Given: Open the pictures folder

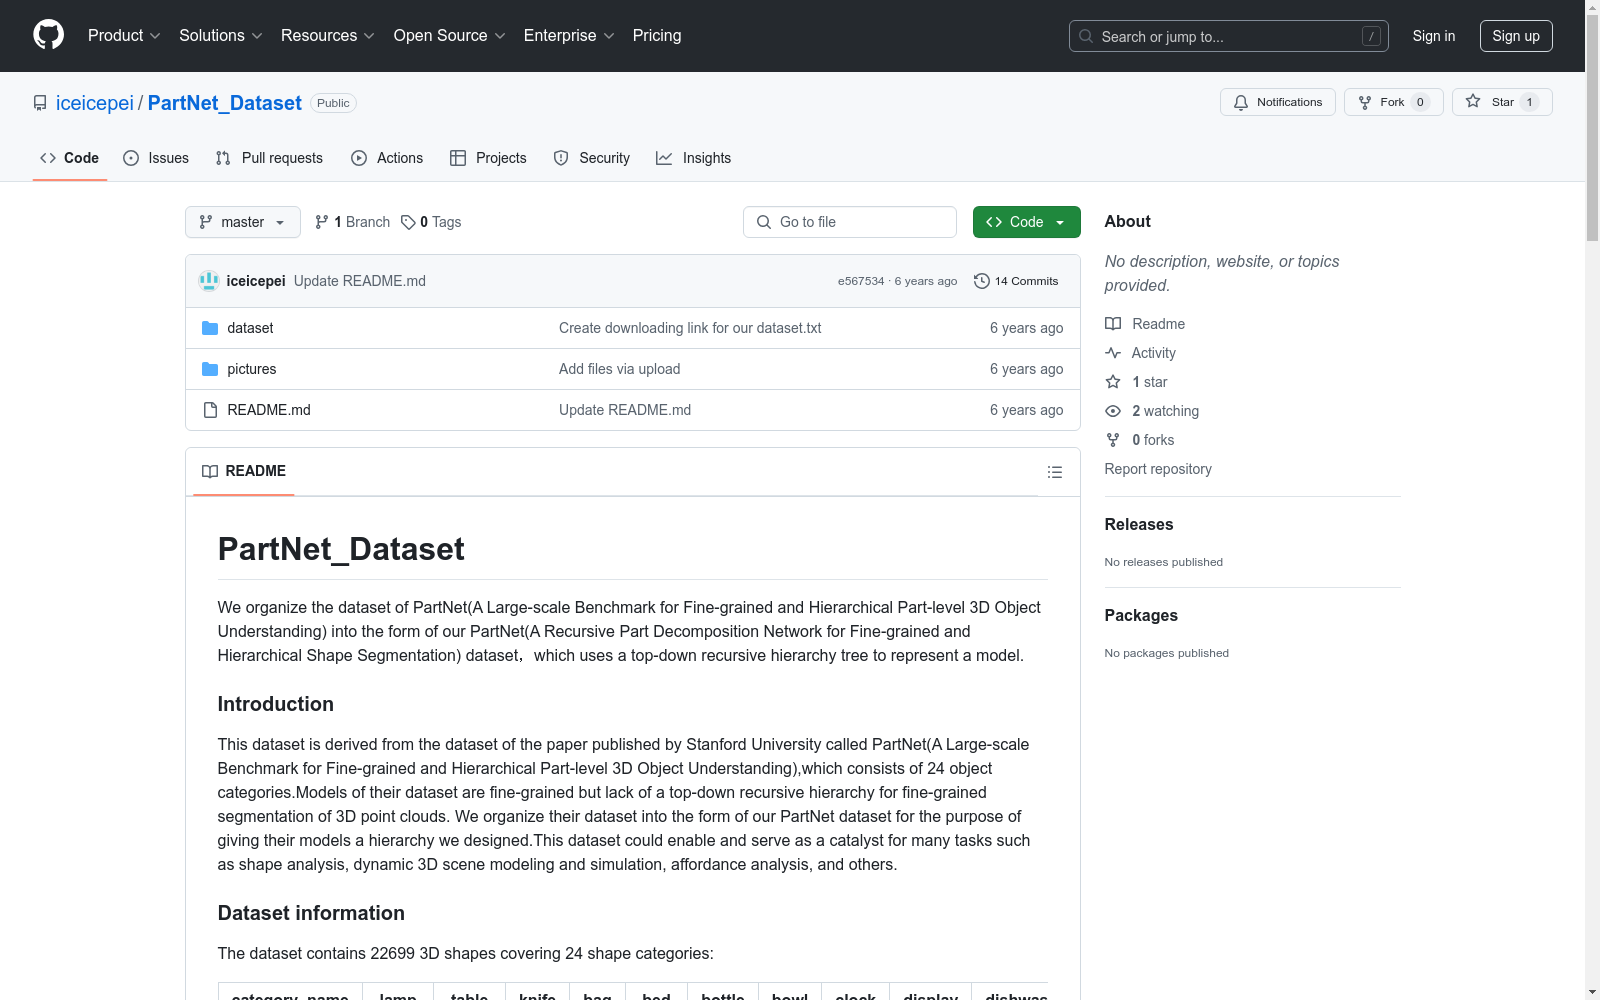Looking at the screenshot, I should (x=252, y=369).
